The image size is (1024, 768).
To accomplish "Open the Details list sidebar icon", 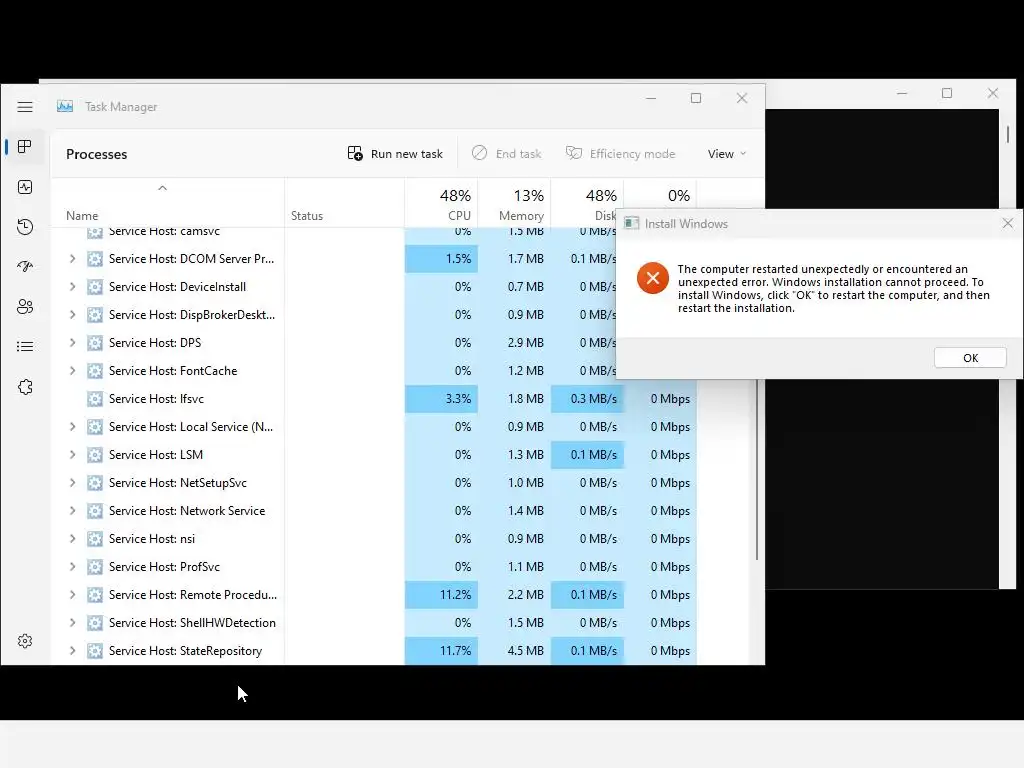I will [25, 346].
